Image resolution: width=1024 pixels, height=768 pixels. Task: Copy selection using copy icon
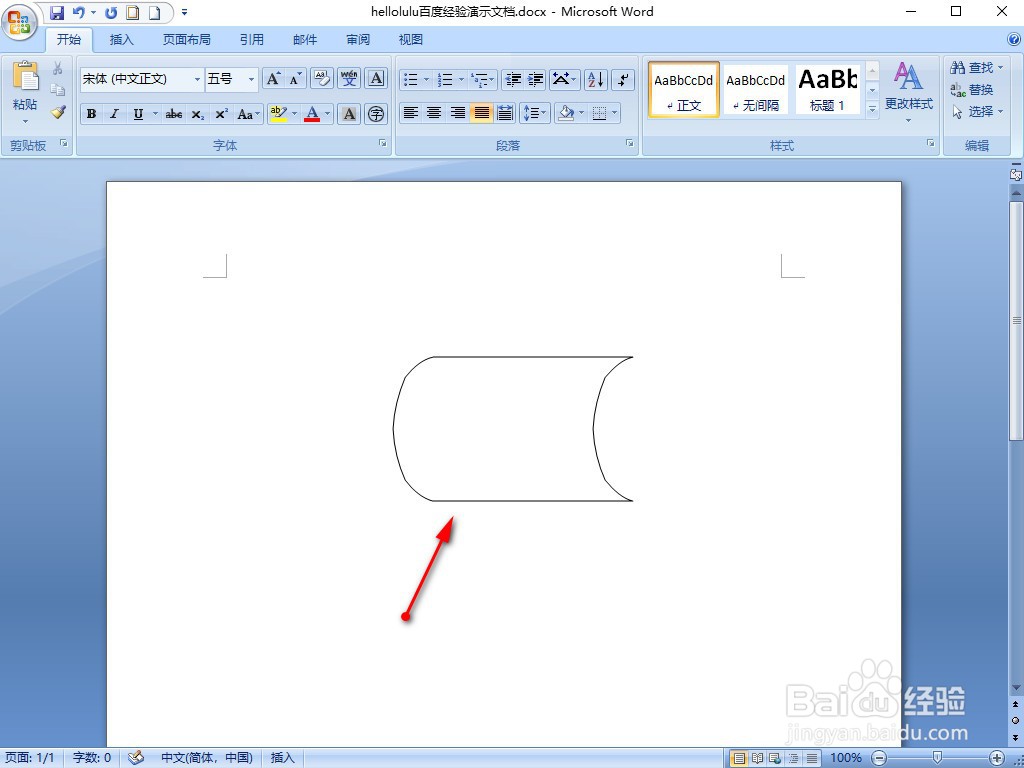[x=57, y=90]
